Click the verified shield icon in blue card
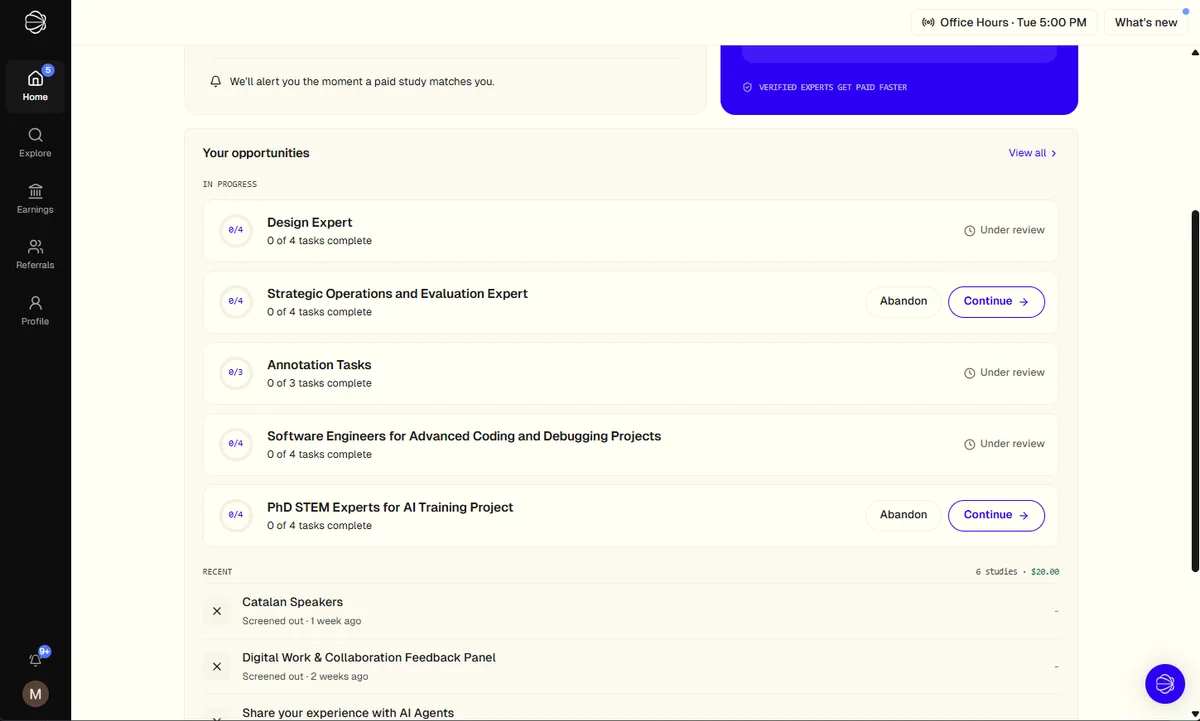The width and height of the screenshot is (1200, 721). tap(747, 87)
